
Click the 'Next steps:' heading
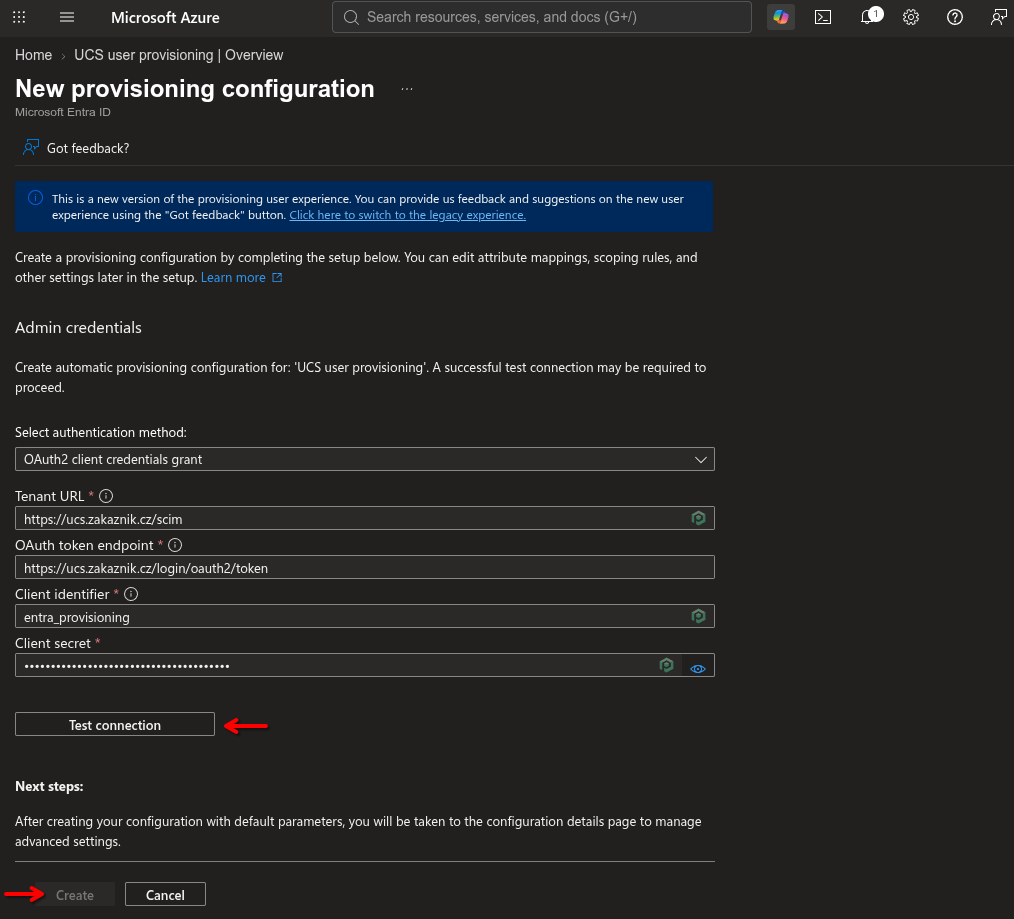(49, 786)
